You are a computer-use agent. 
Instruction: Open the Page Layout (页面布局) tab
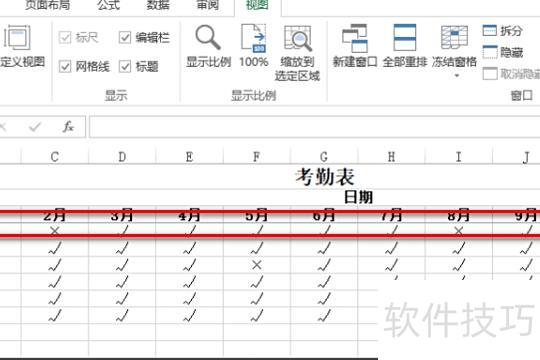point(48,5)
